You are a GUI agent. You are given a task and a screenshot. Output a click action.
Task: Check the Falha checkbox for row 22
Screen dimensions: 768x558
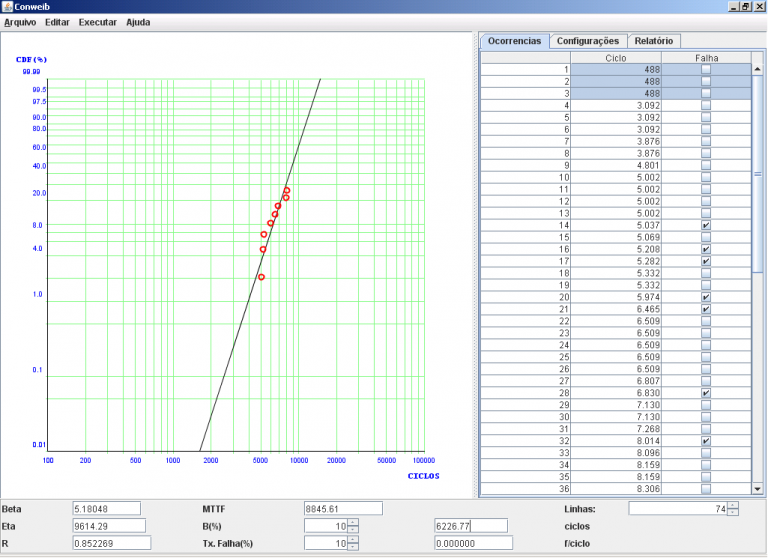click(x=706, y=322)
